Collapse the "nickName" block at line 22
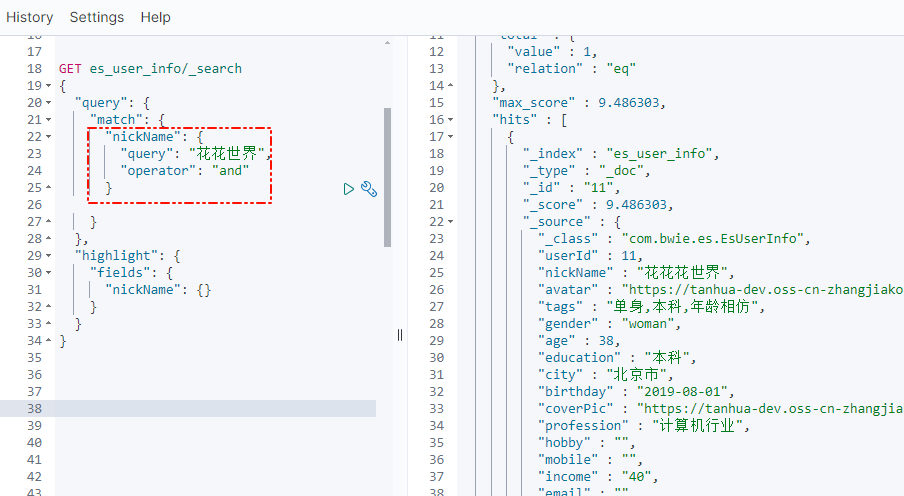The width and height of the screenshot is (904, 496). [x=48, y=137]
